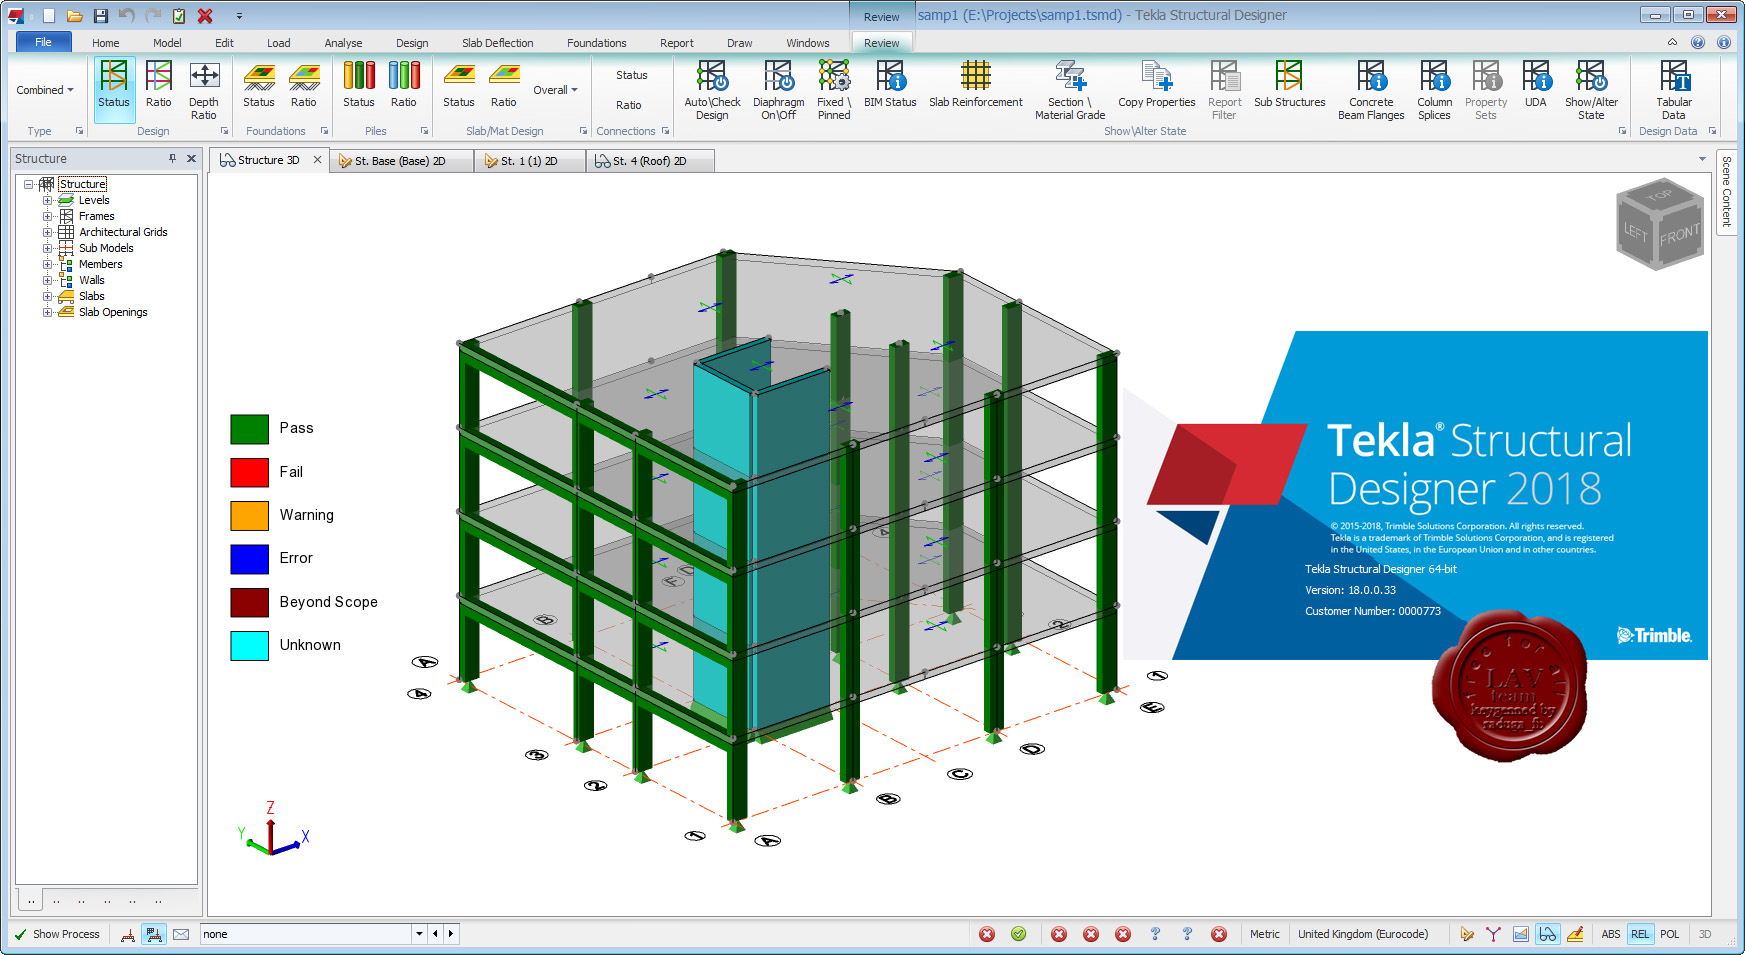
Task: Click Show Process in the status bar
Action: 57,934
